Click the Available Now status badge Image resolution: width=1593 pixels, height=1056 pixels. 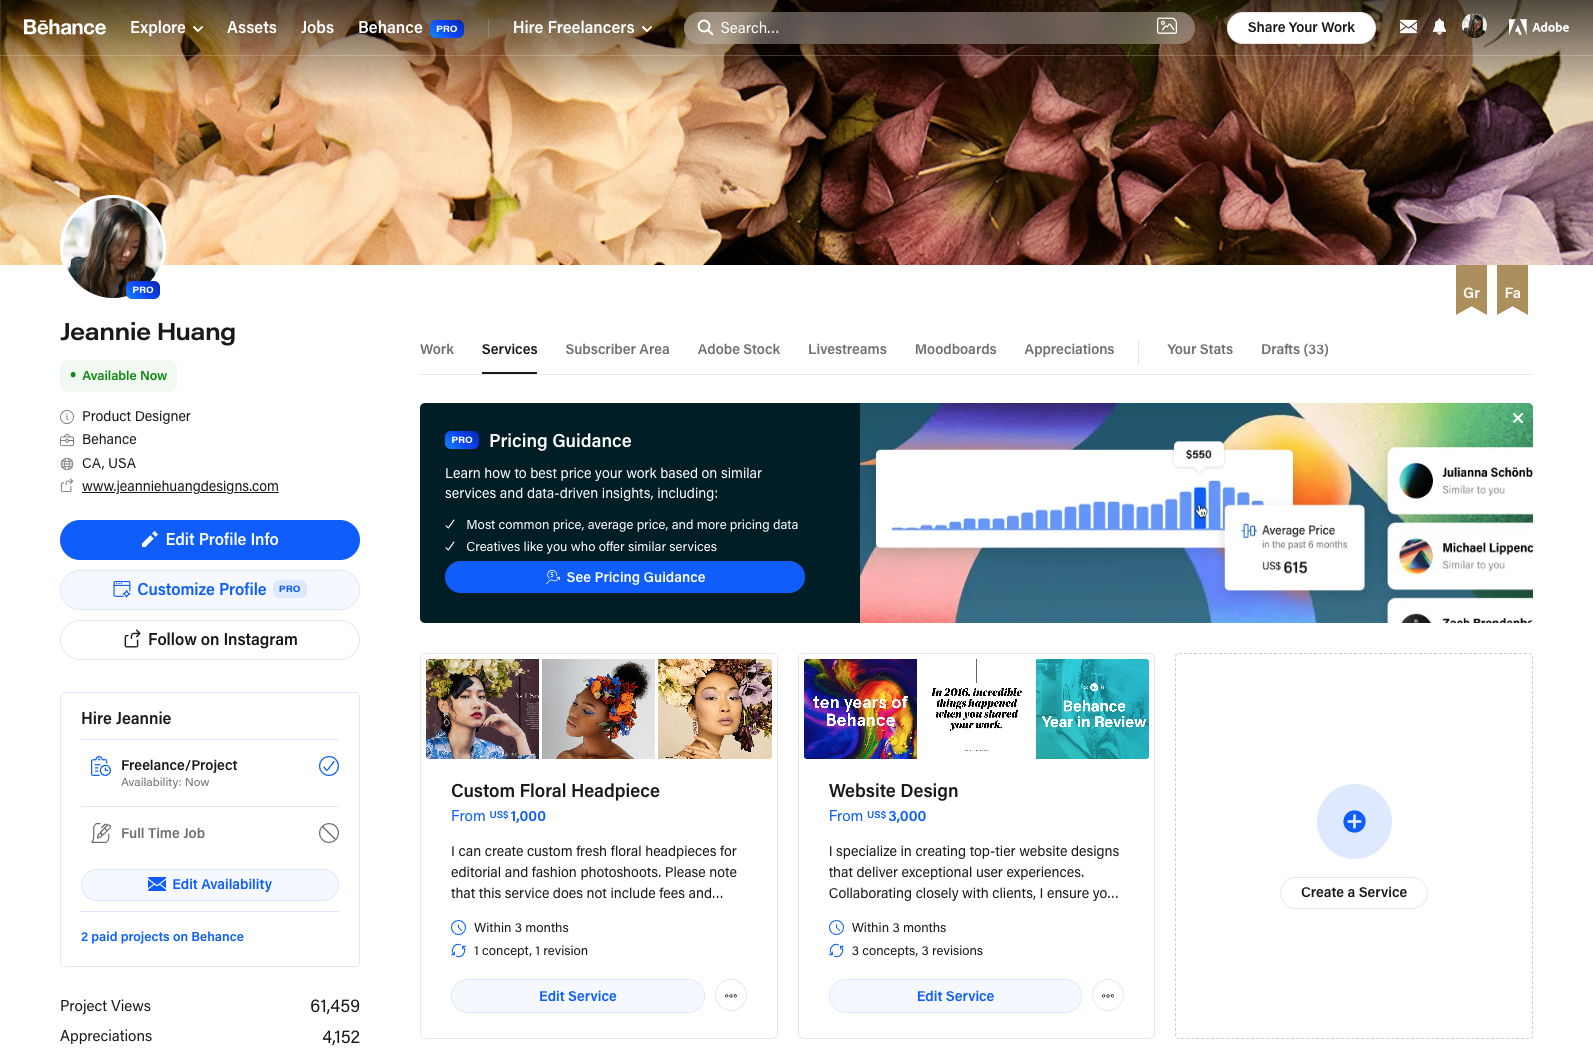119,376
